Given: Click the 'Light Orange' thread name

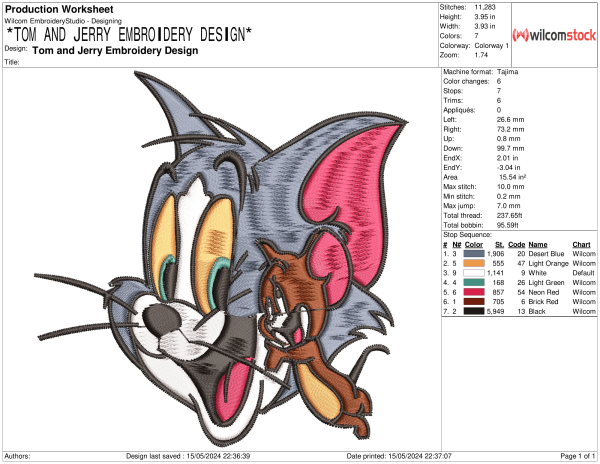Looking at the screenshot, I should click(x=548, y=263).
